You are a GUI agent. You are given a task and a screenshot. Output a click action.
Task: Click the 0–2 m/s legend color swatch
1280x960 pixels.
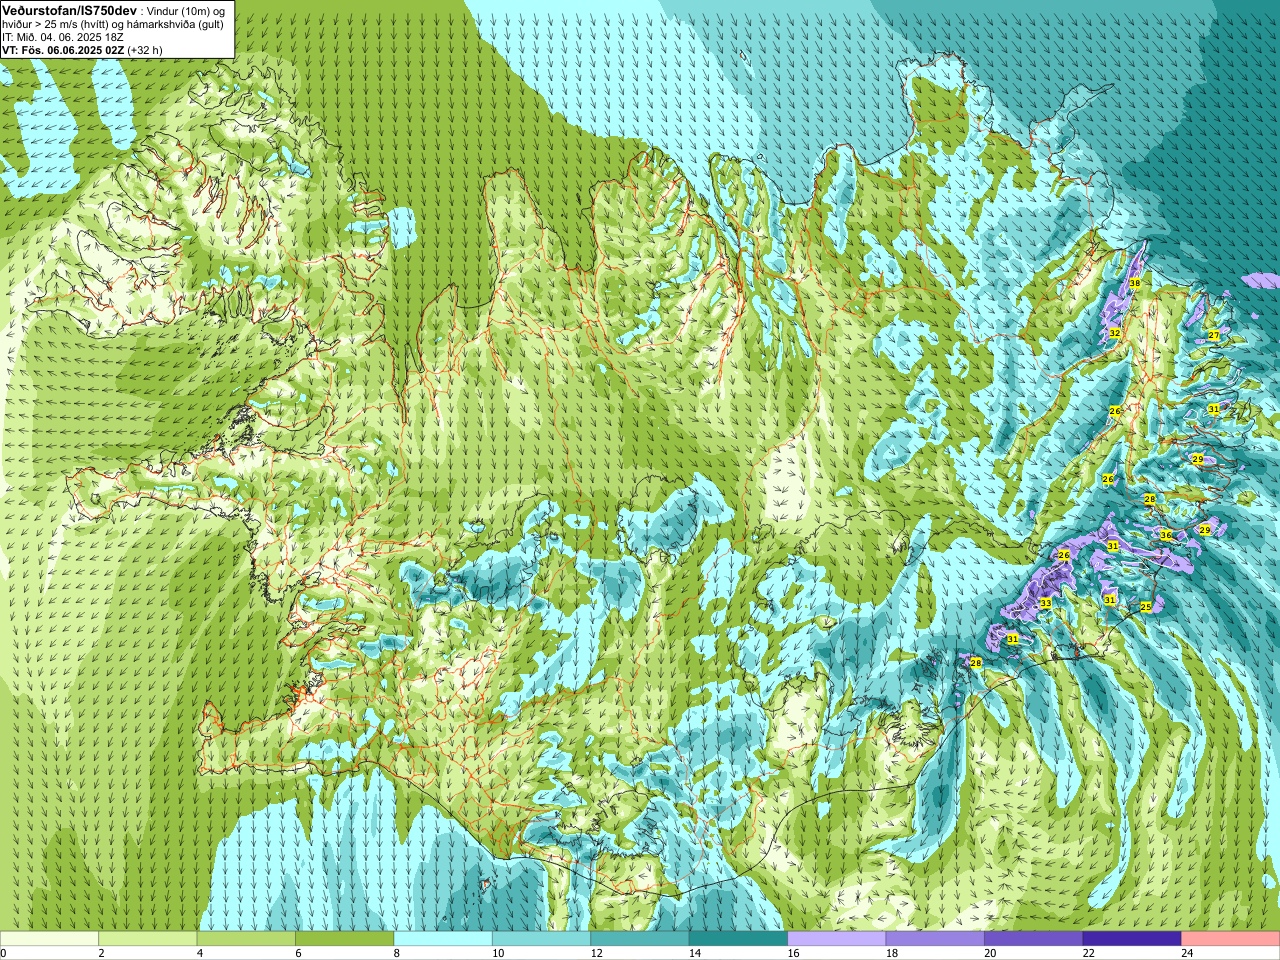[x=49, y=939]
